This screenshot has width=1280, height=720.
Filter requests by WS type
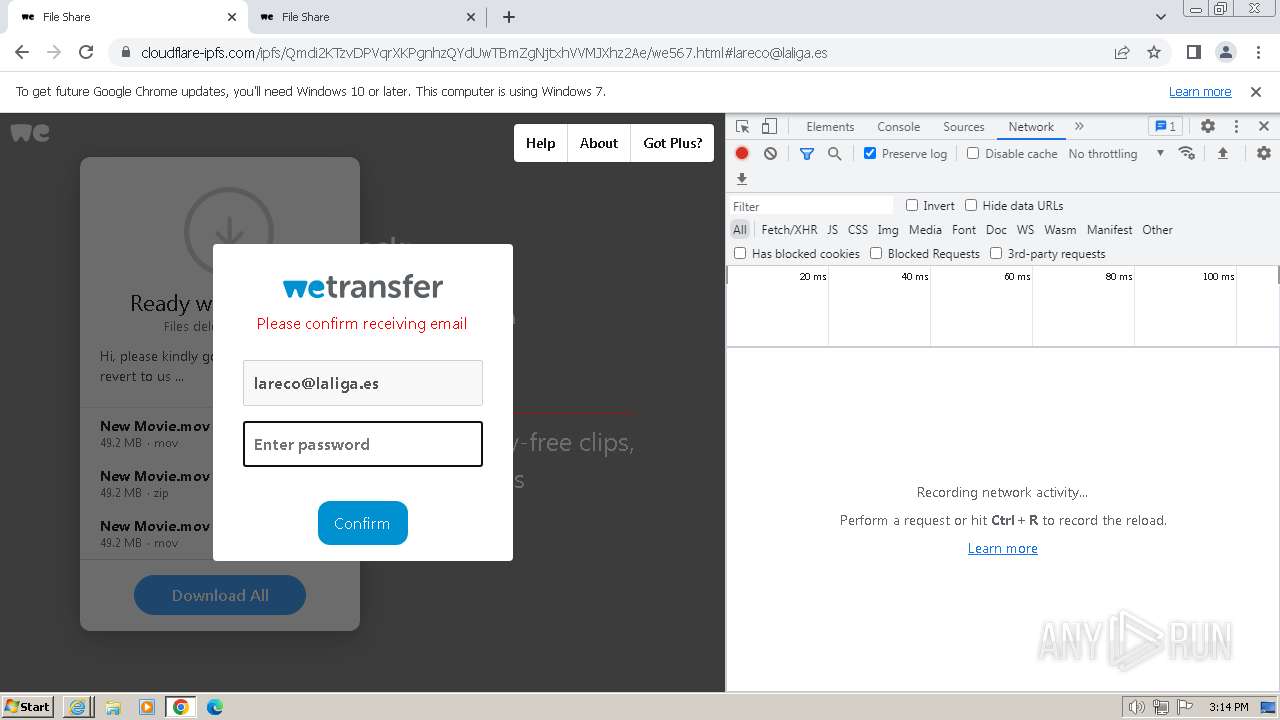tap(1025, 229)
